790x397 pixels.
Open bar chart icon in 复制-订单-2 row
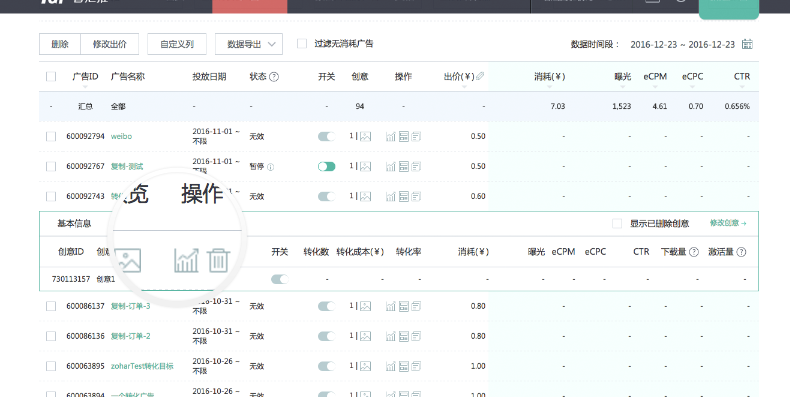pos(390,336)
